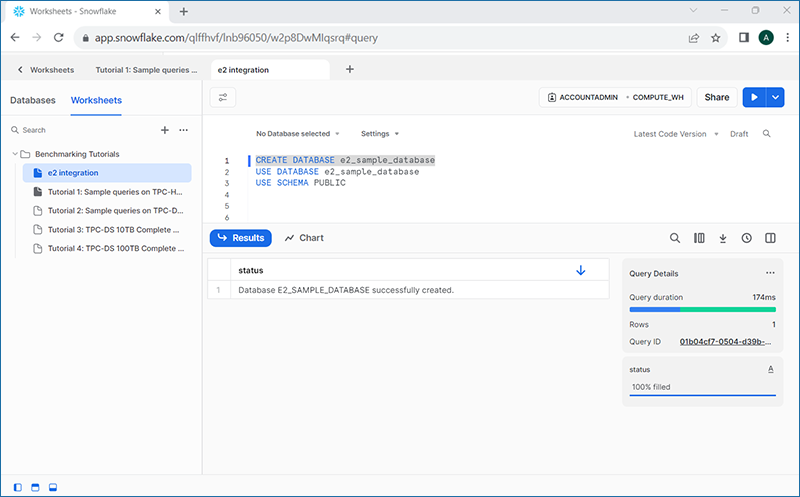Open the worksheet filter sliders icon
The image size is (800, 497).
223,97
